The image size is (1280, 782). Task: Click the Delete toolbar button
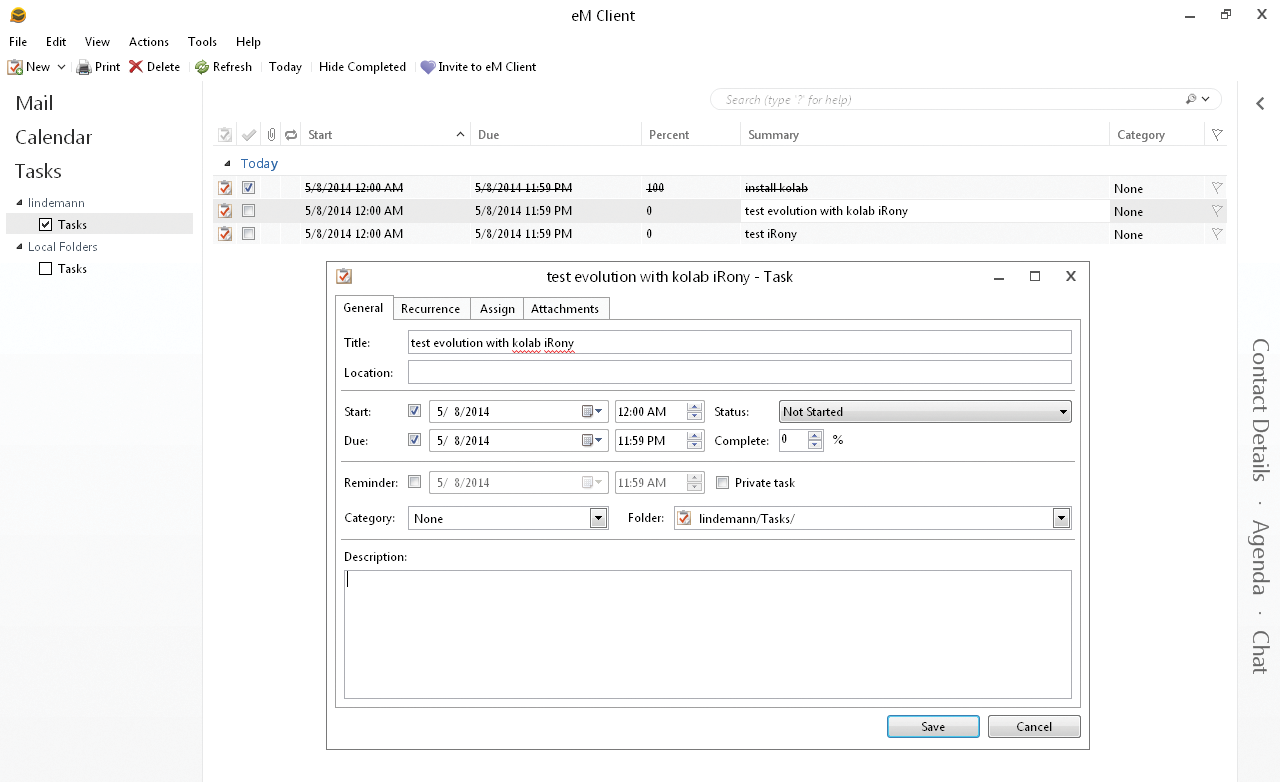point(154,67)
